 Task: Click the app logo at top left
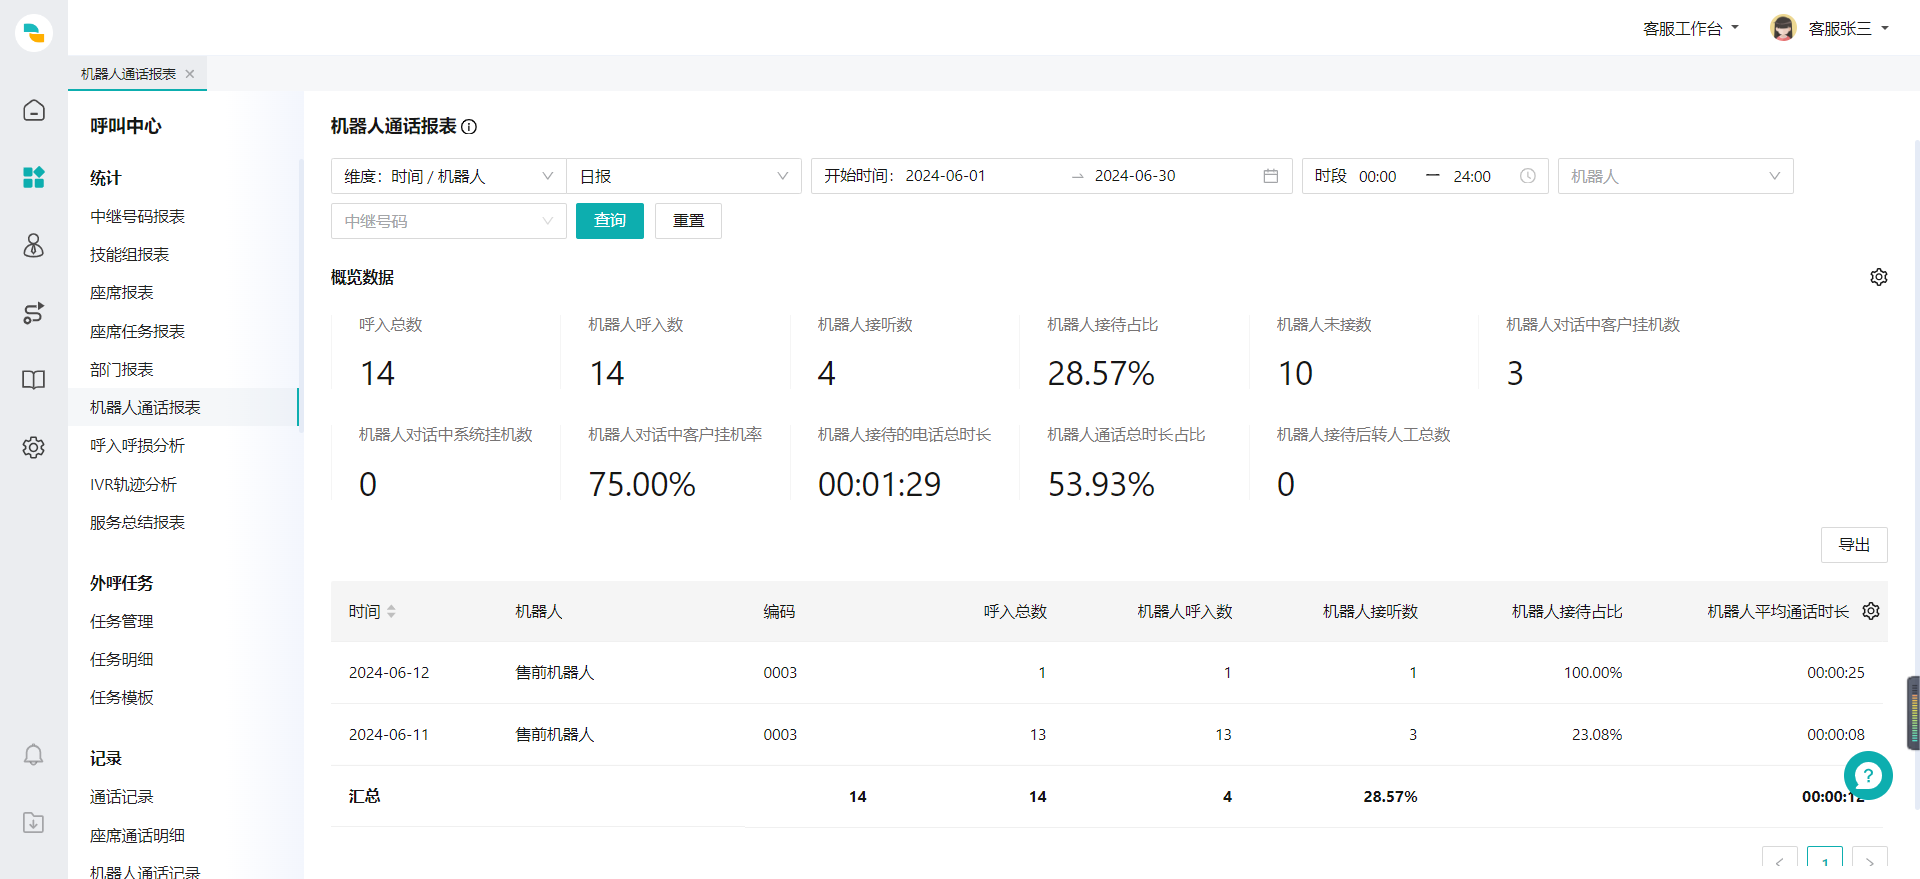(x=34, y=33)
